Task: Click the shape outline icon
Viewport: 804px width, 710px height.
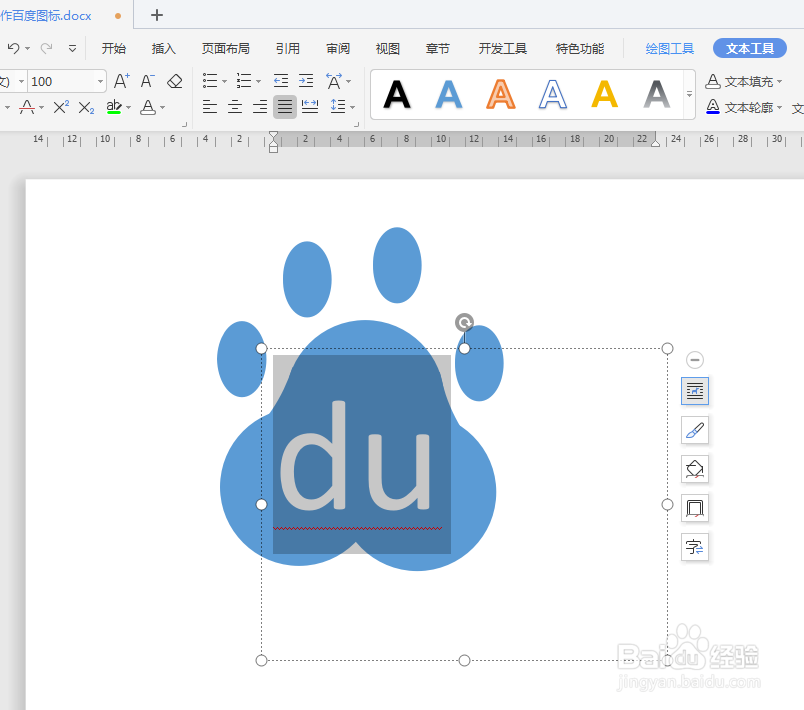Action: tap(695, 508)
